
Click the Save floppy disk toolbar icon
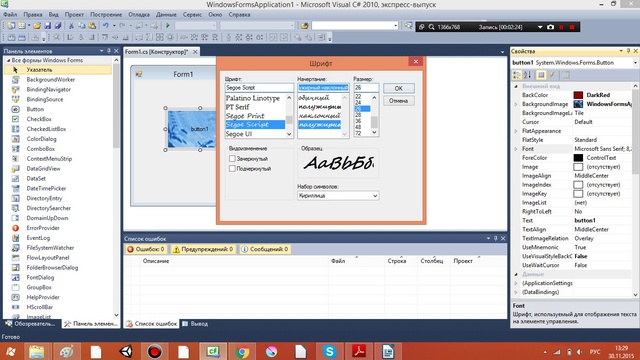click(48, 26)
